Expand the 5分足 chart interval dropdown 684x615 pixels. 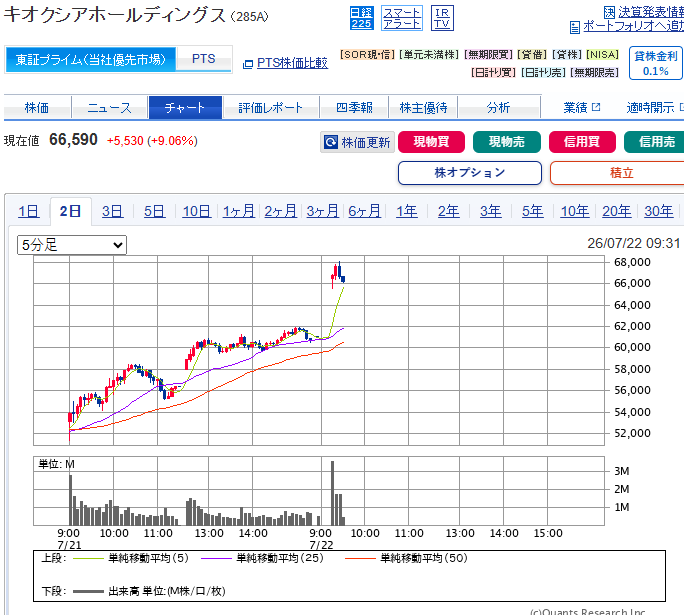coord(72,245)
